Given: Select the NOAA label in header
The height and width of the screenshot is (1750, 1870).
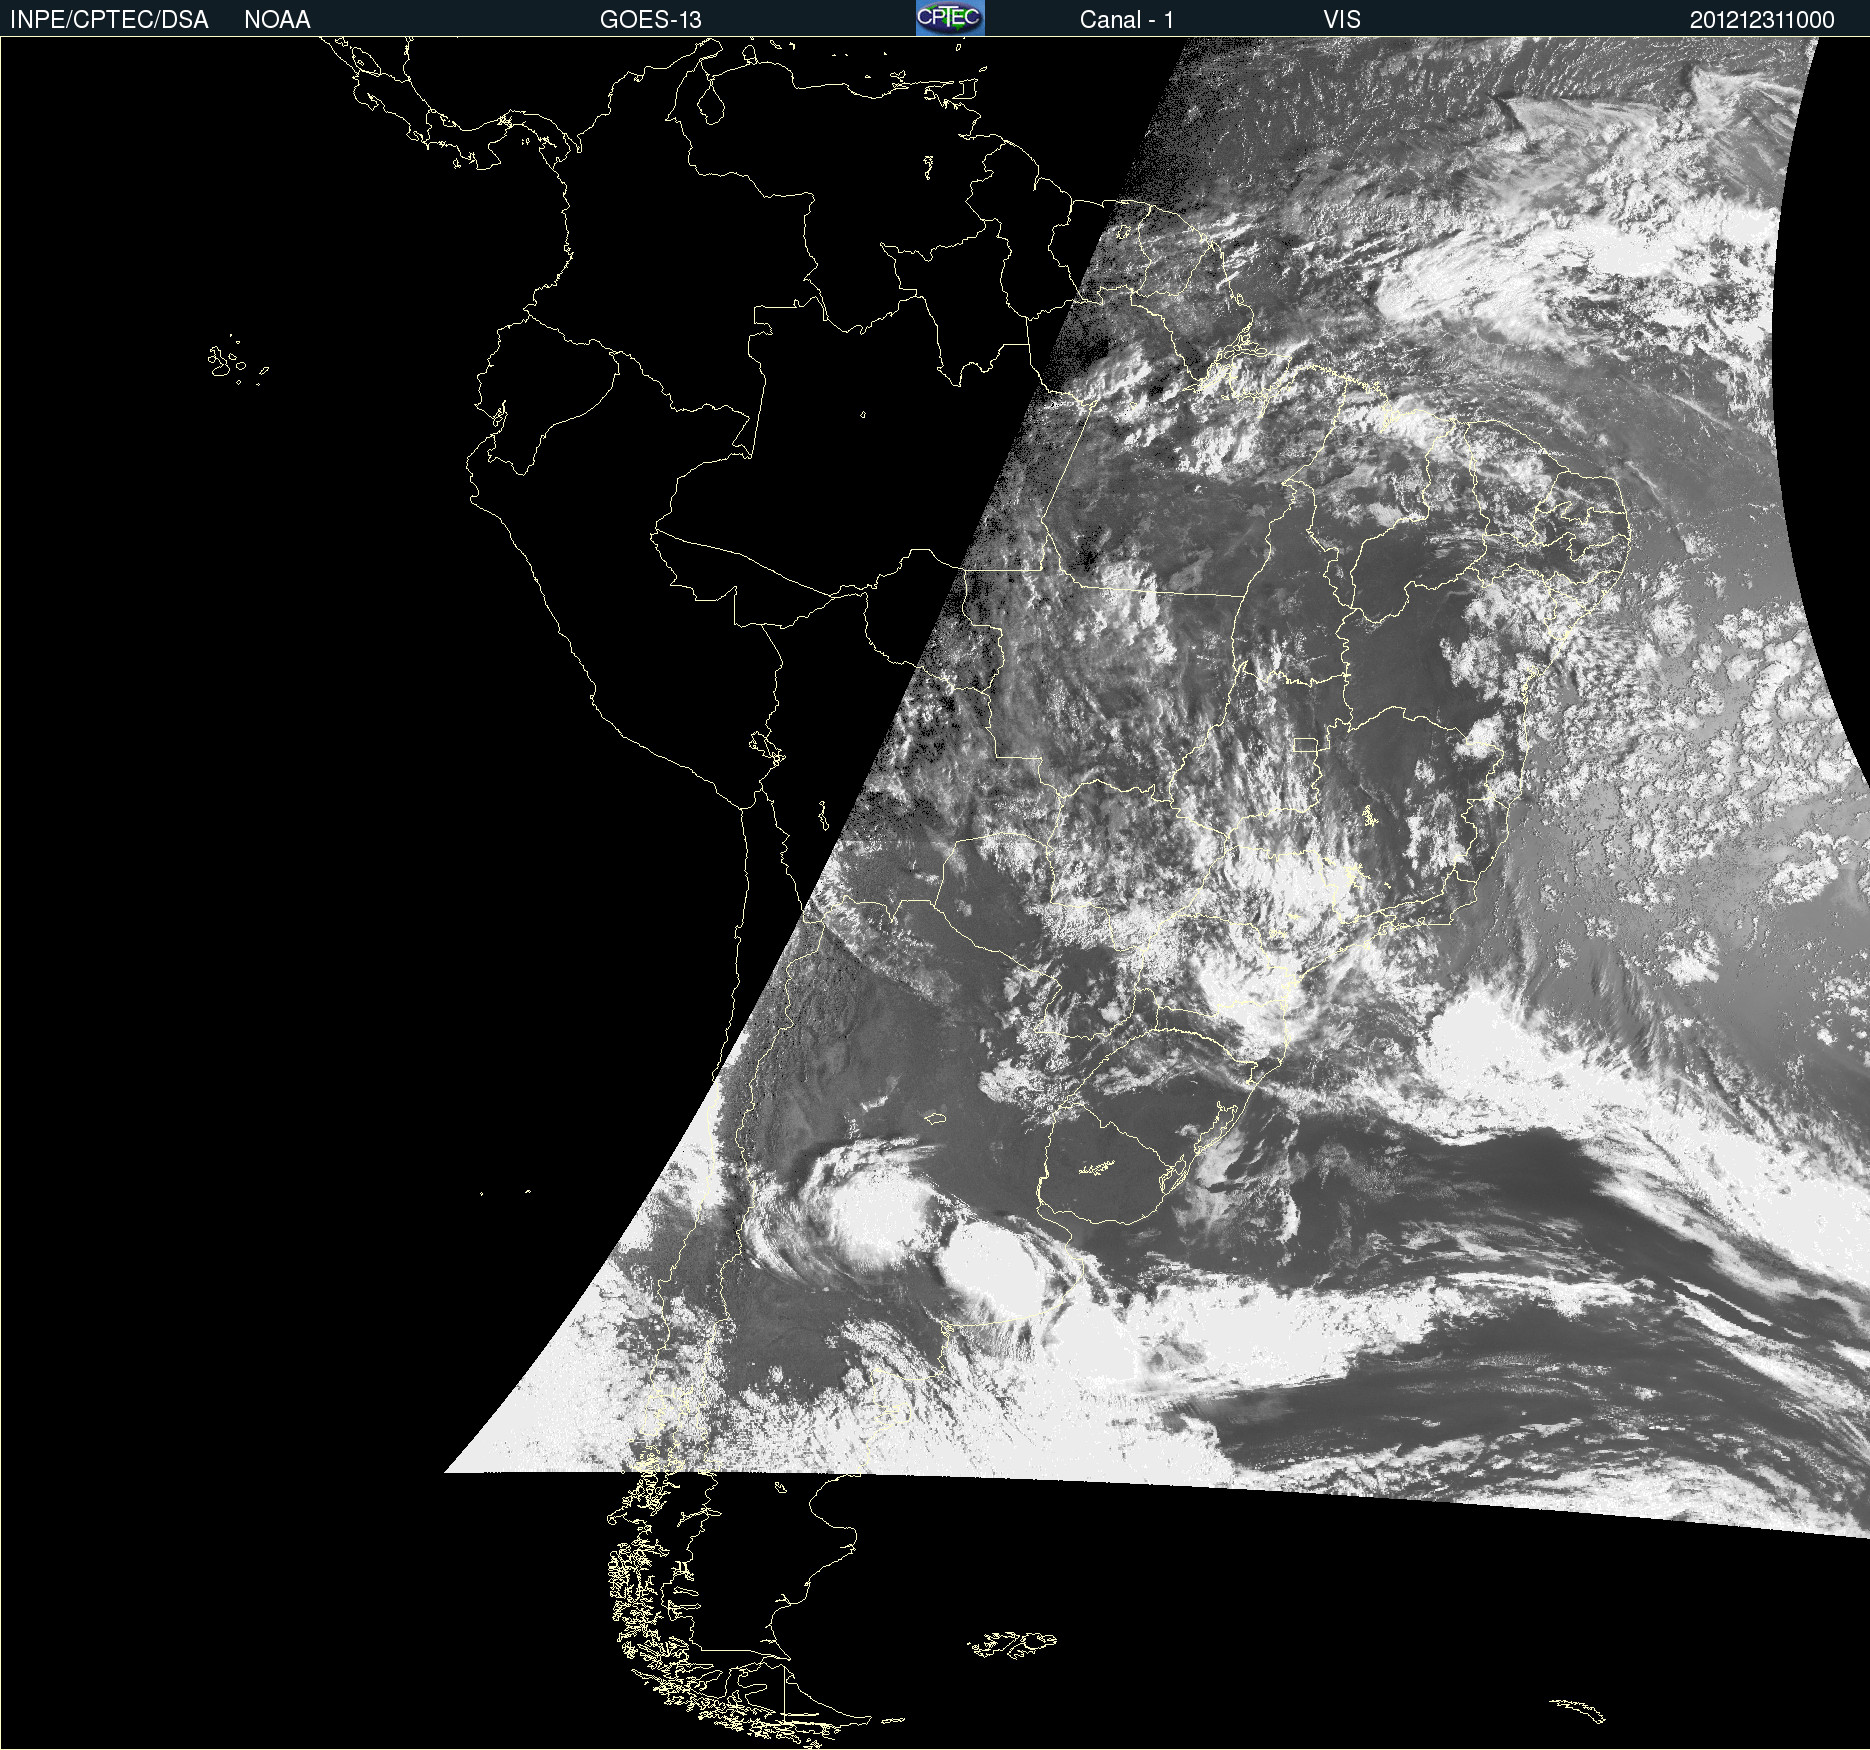Looking at the screenshot, I should 277,20.
